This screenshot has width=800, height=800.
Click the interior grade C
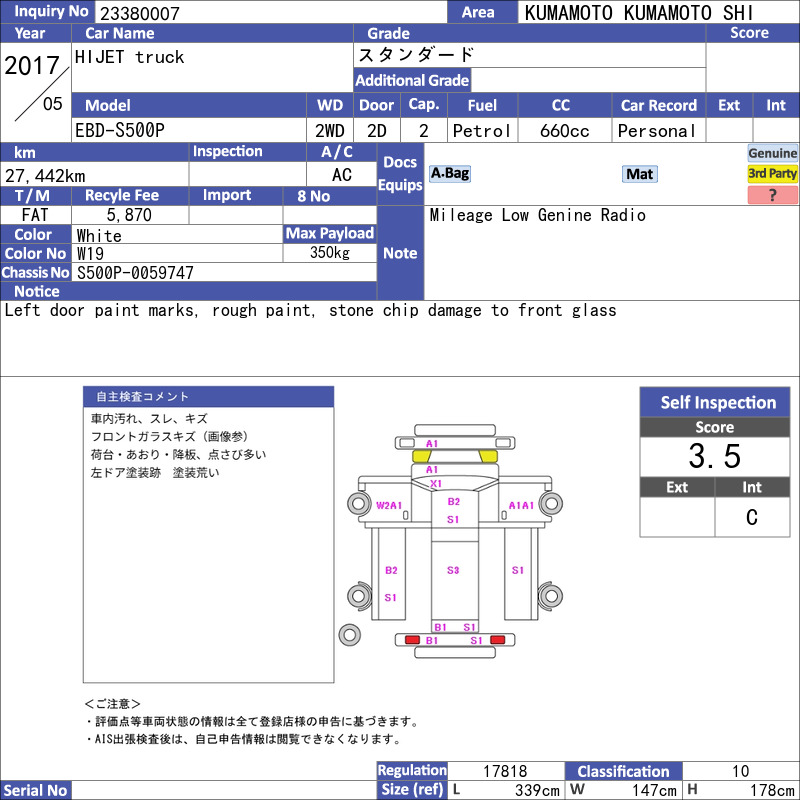(752, 517)
